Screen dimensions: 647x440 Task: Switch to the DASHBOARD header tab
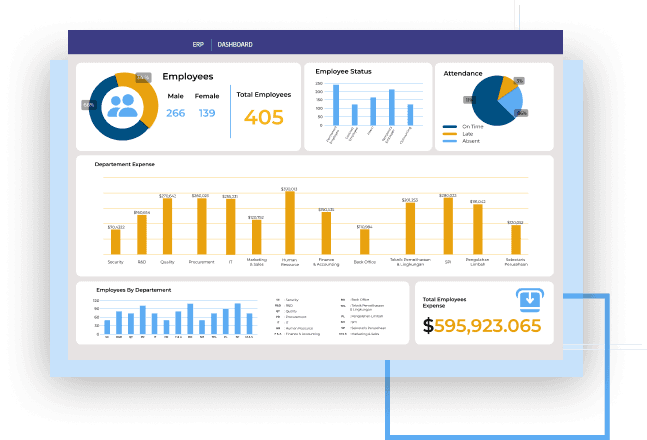point(235,45)
